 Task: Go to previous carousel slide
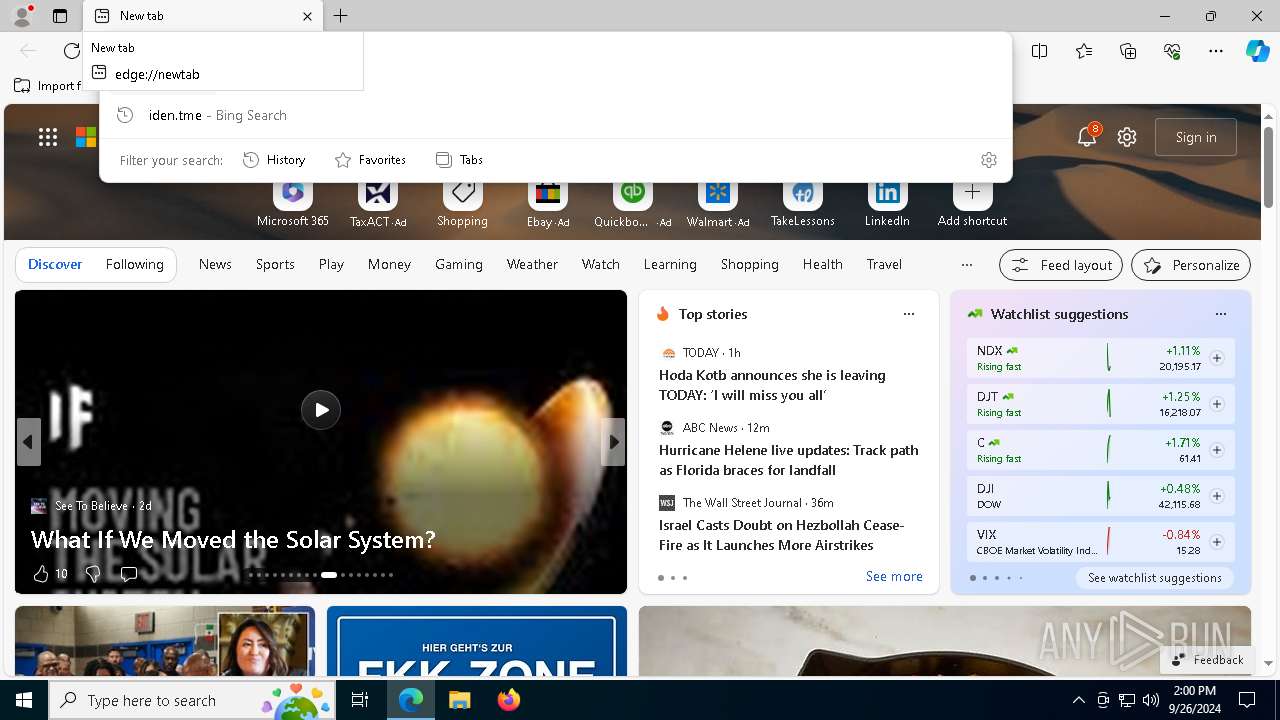click(28, 442)
